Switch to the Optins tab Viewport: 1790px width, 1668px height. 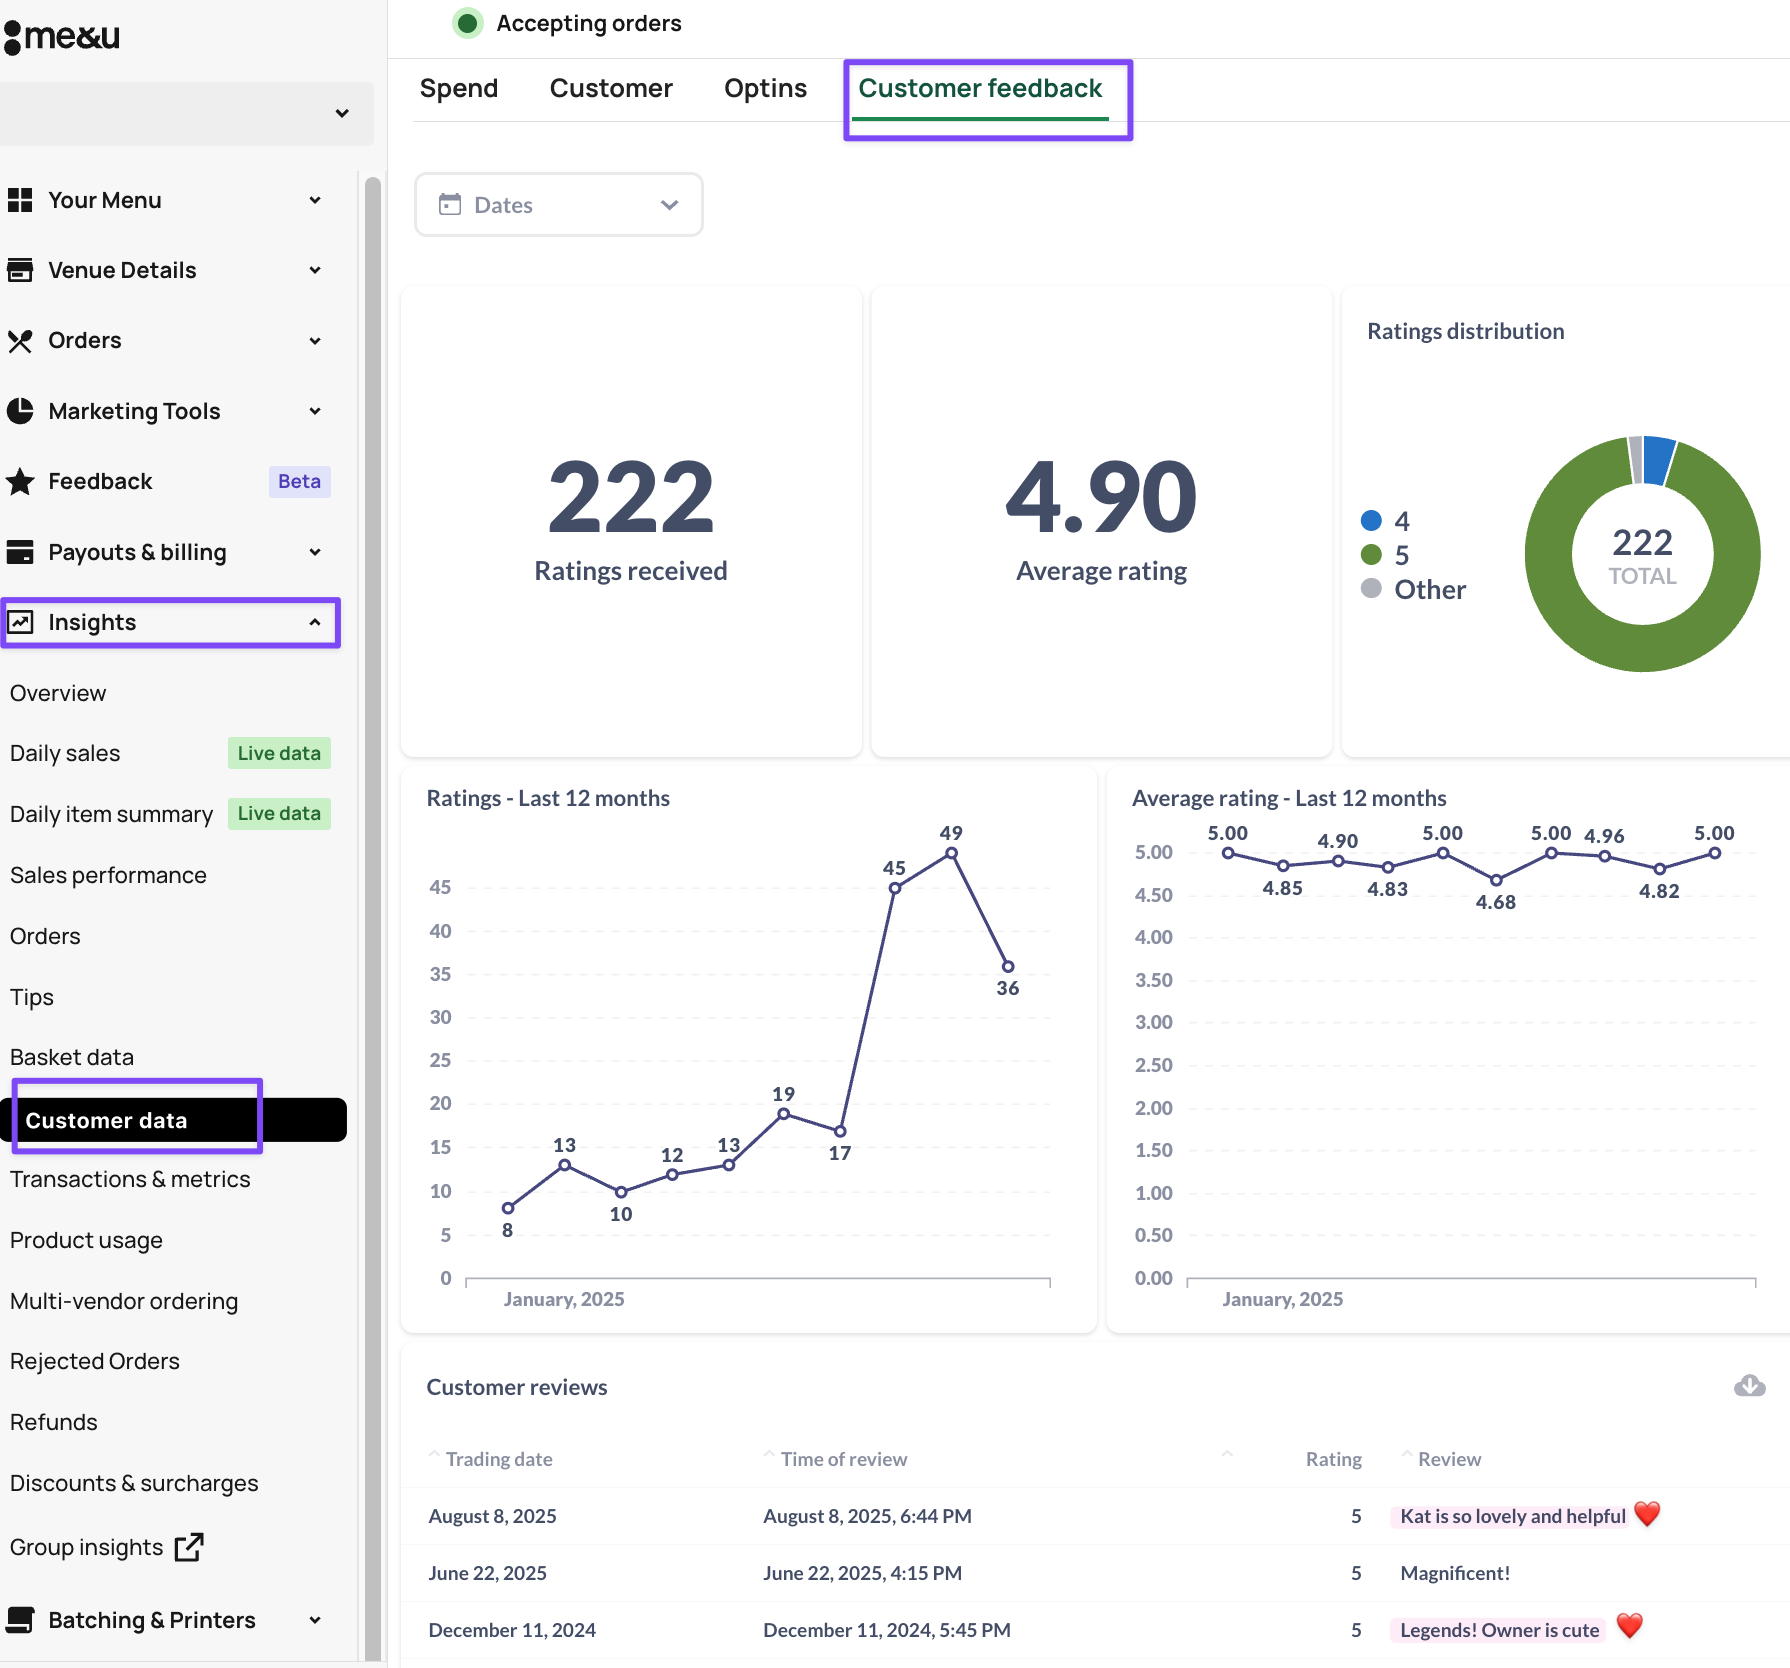(x=765, y=89)
